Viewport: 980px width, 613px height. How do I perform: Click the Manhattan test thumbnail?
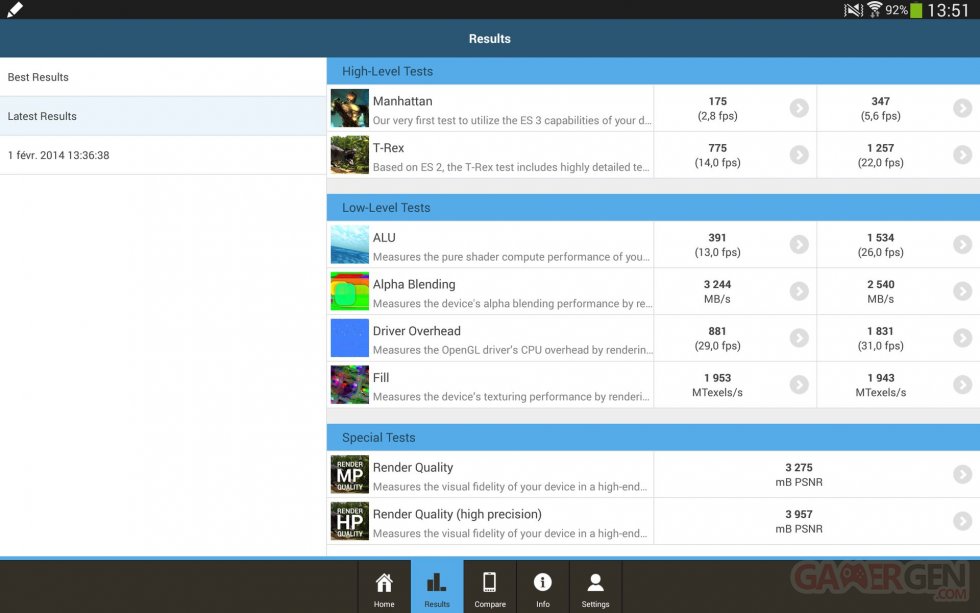click(349, 109)
